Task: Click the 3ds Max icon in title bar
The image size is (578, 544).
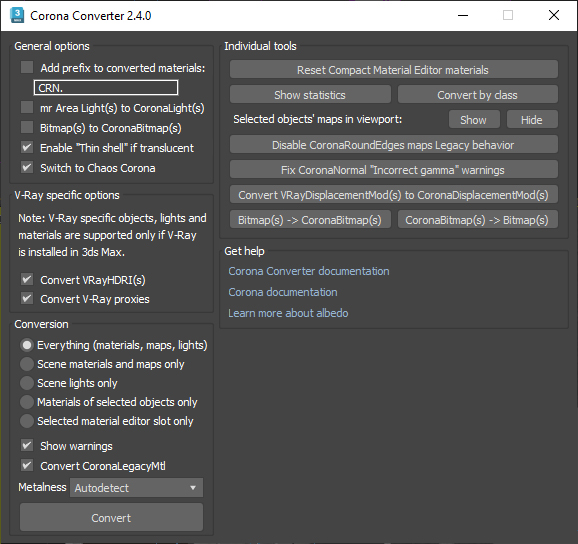Action: 17,15
